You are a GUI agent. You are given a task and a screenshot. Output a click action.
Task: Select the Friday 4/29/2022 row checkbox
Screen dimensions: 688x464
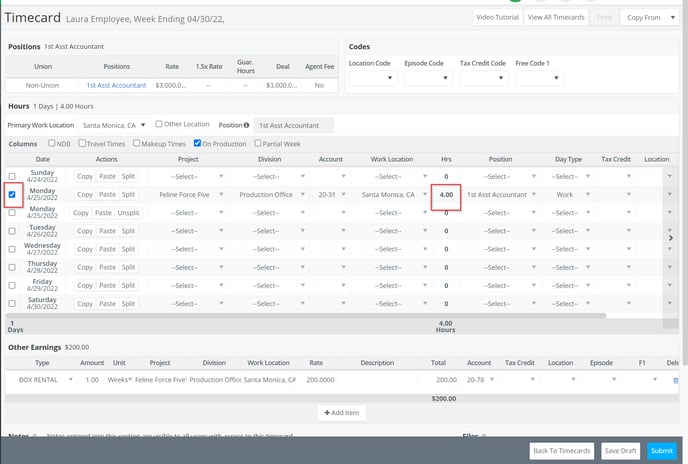12,285
